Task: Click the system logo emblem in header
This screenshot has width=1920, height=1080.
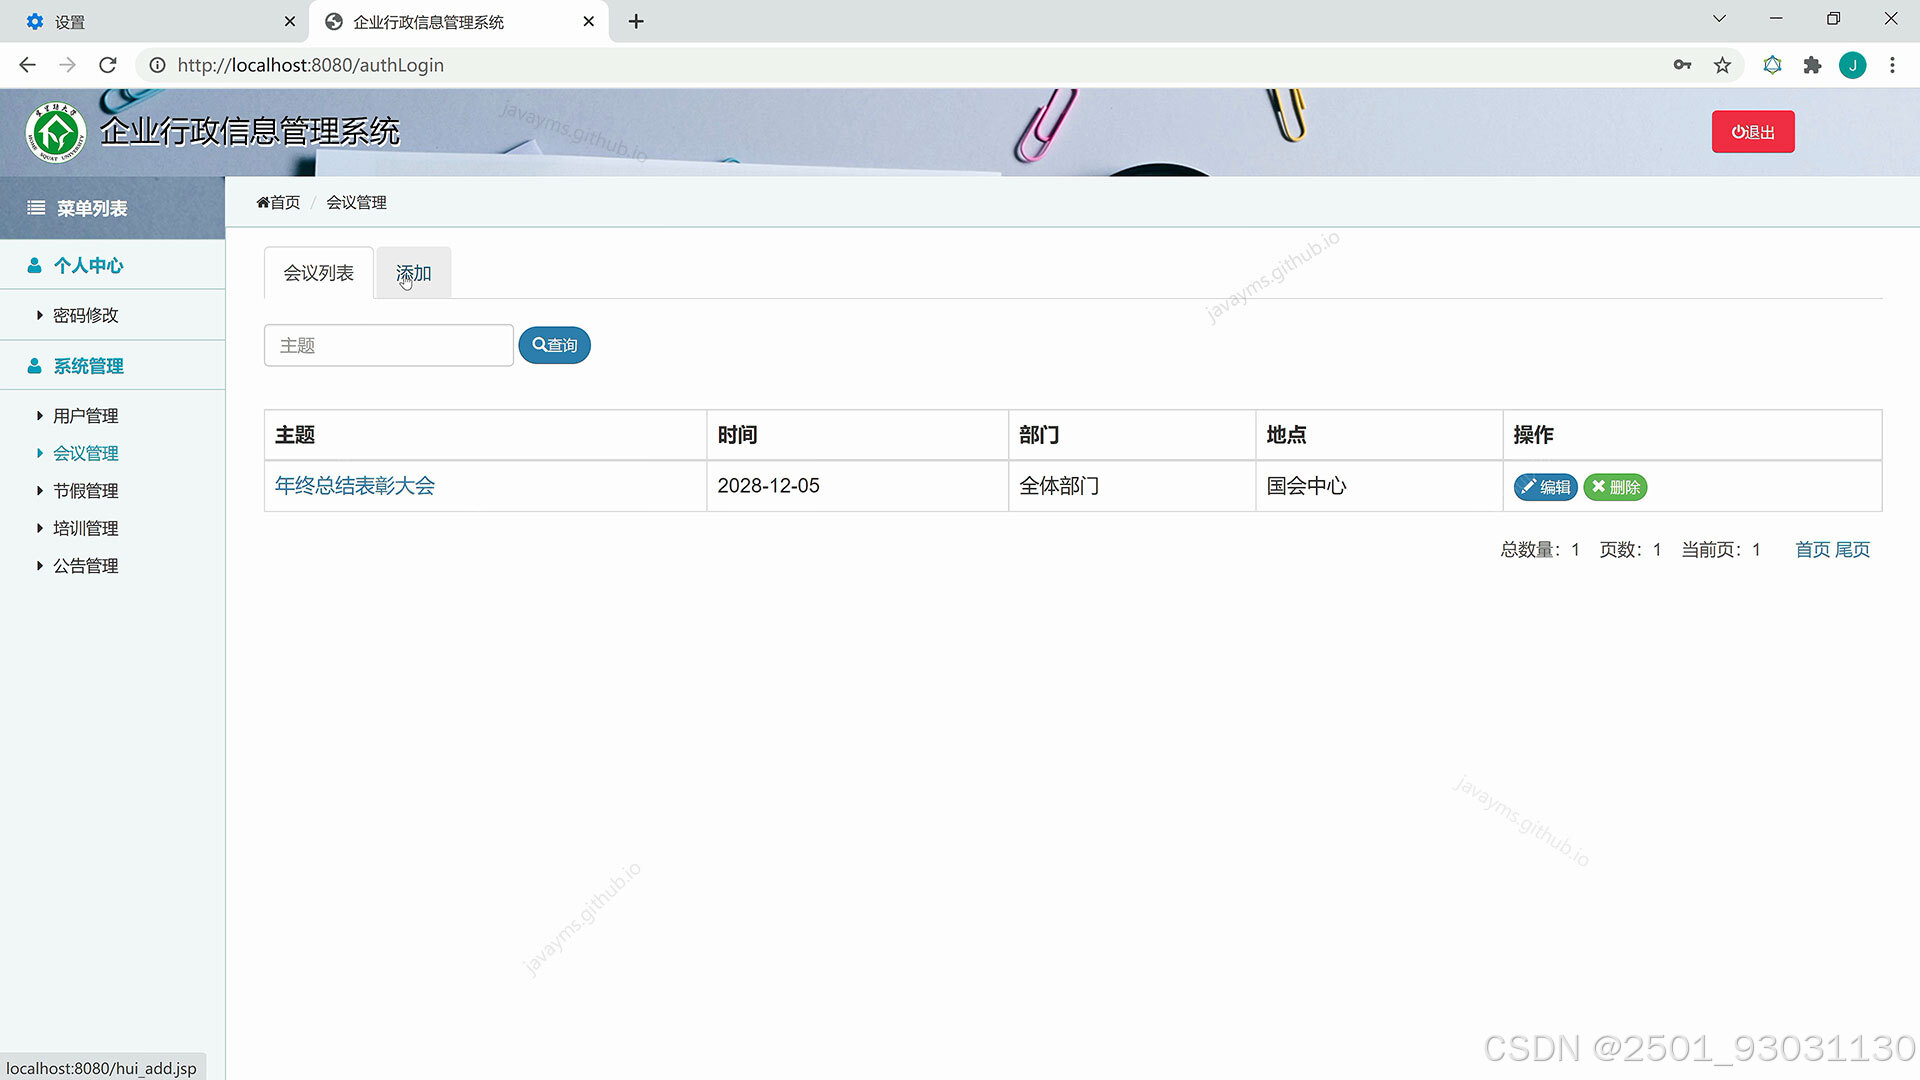Action: coord(56,132)
